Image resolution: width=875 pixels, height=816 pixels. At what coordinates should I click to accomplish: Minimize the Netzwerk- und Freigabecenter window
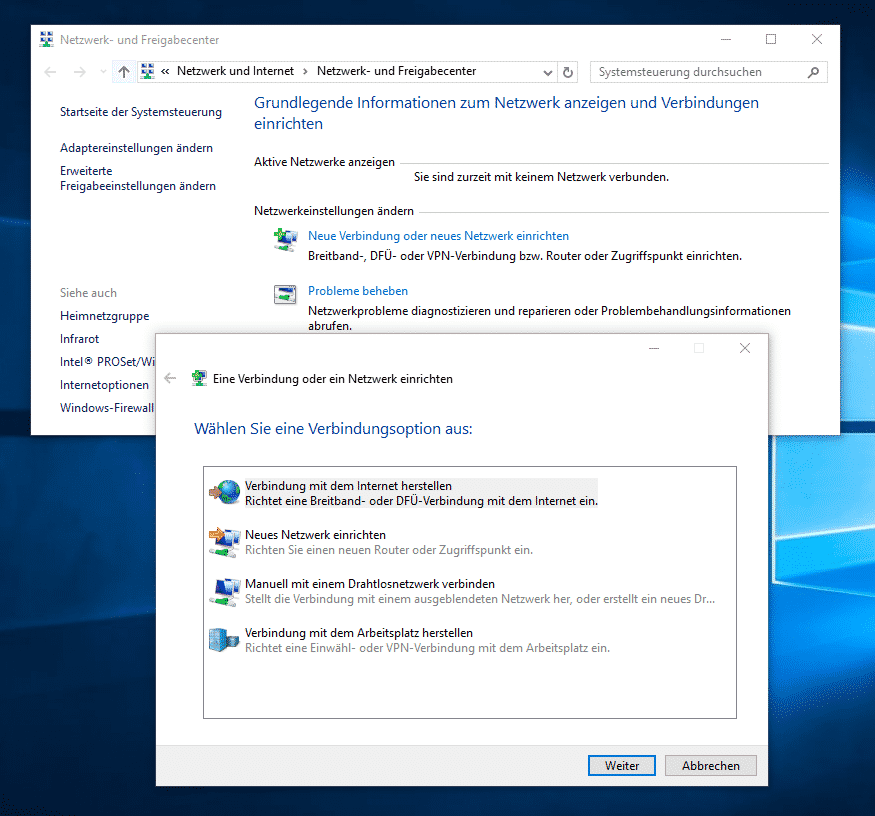pyautogui.click(x=725, y=39)
